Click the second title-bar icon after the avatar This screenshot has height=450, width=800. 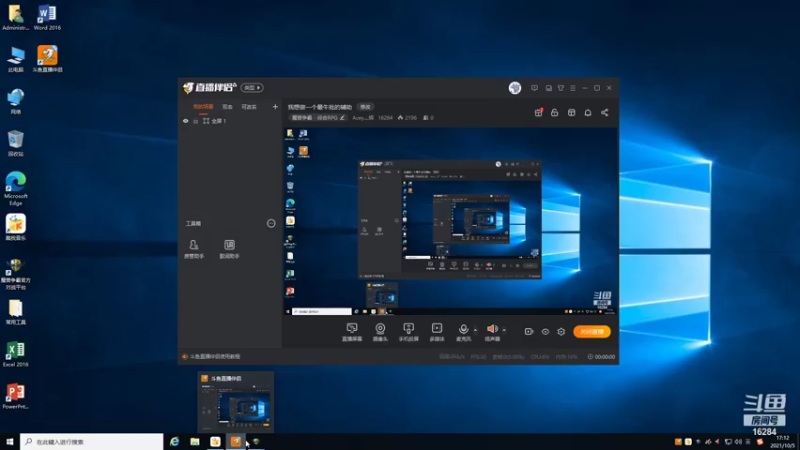tap(548, 88)
